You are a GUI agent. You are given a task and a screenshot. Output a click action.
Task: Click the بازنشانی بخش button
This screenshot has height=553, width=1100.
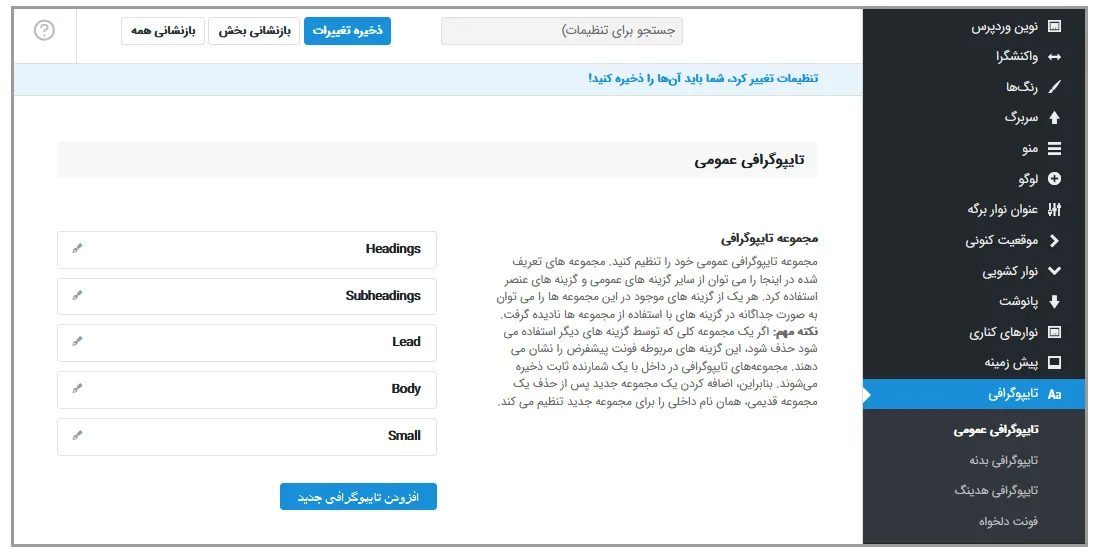point(254,31)
